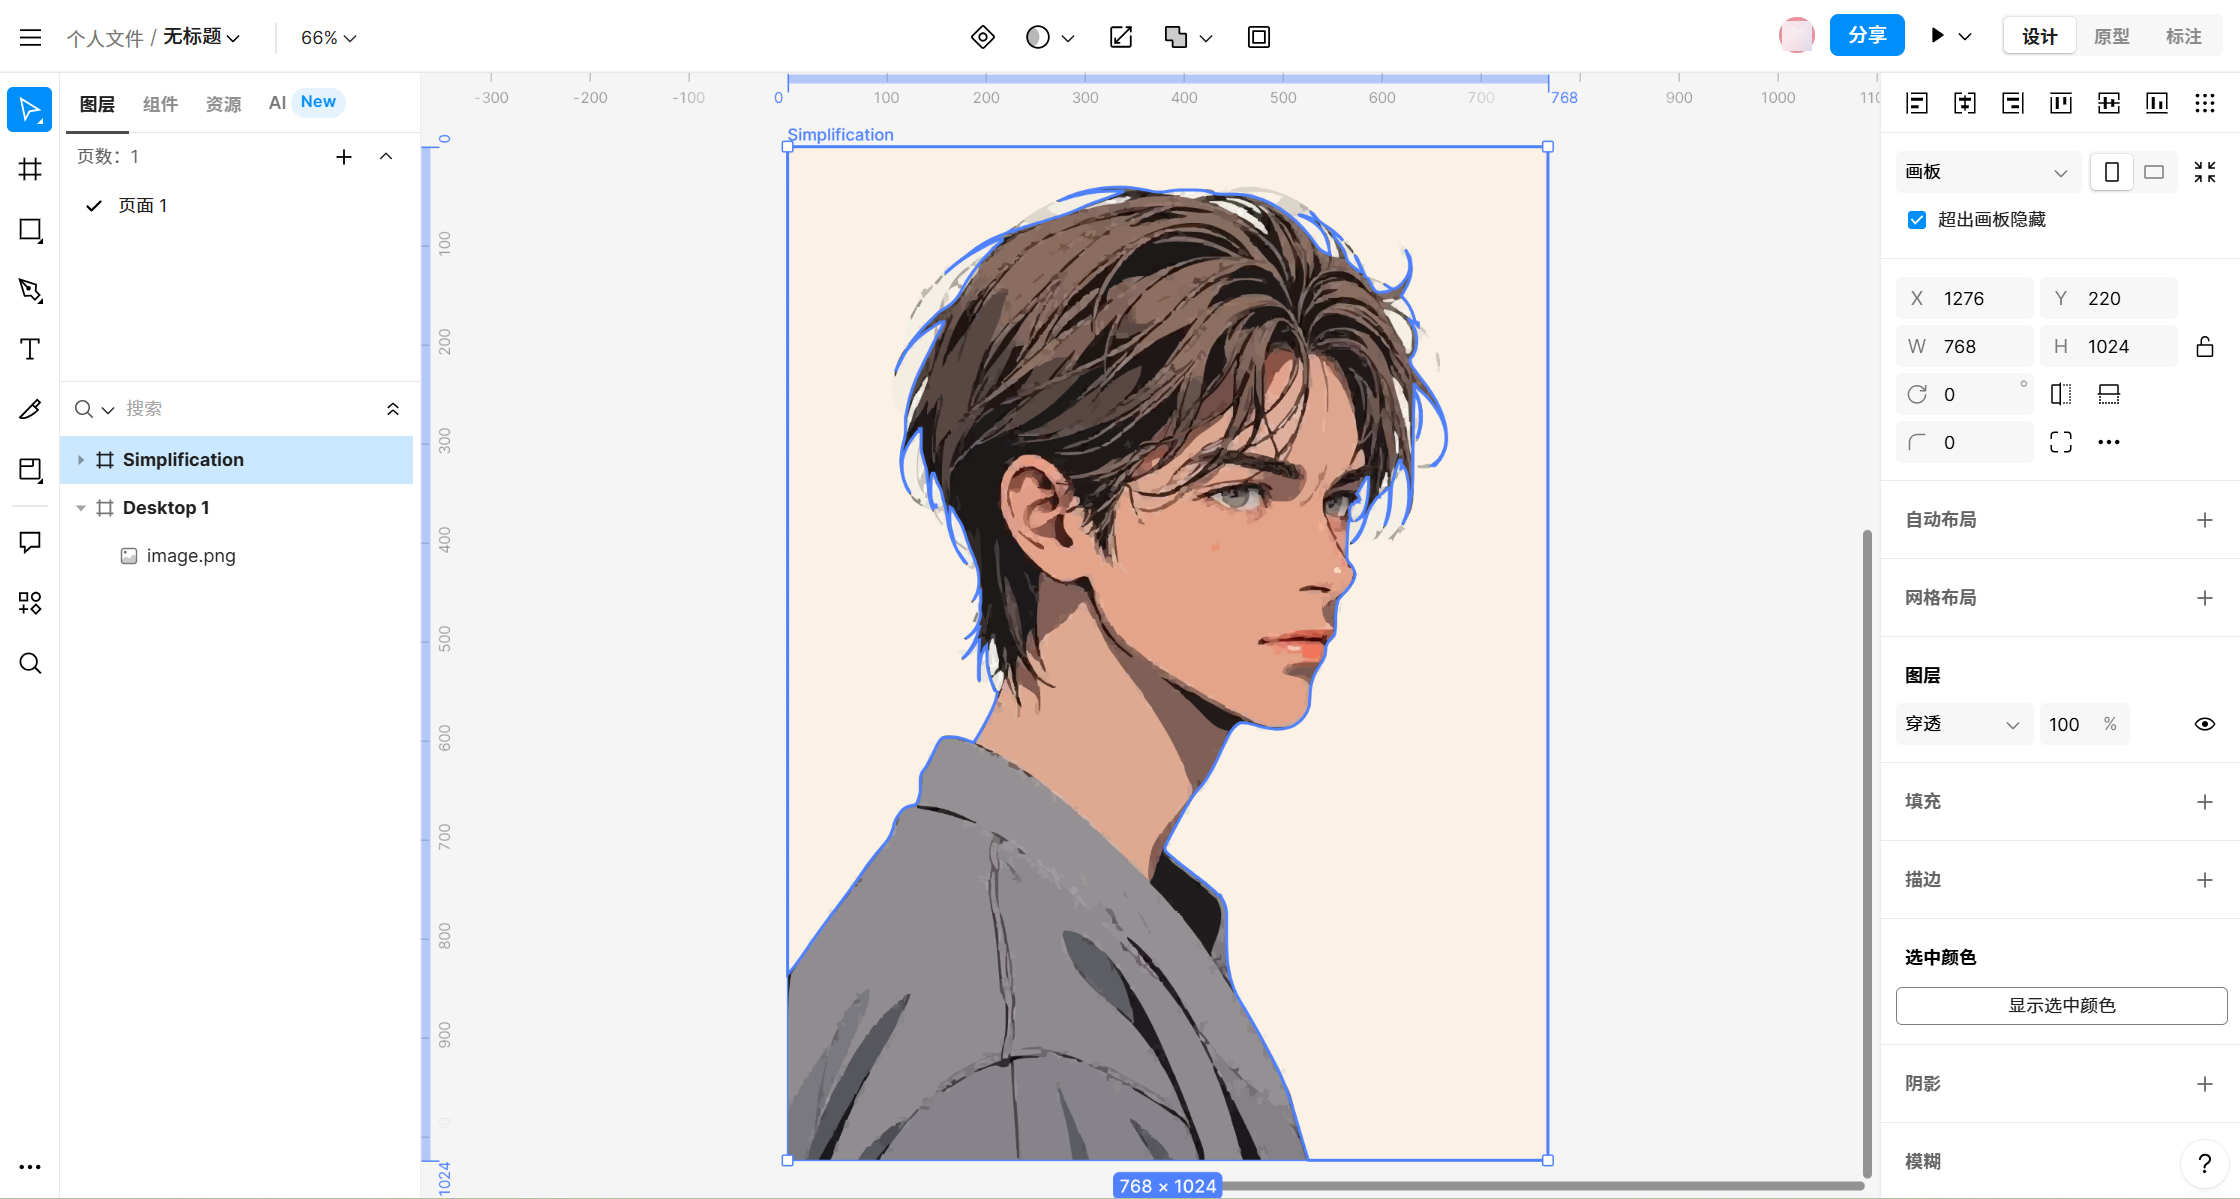Select the Pencil drawing tool
2240x1199 pixels.
click(x=30, y=409)
